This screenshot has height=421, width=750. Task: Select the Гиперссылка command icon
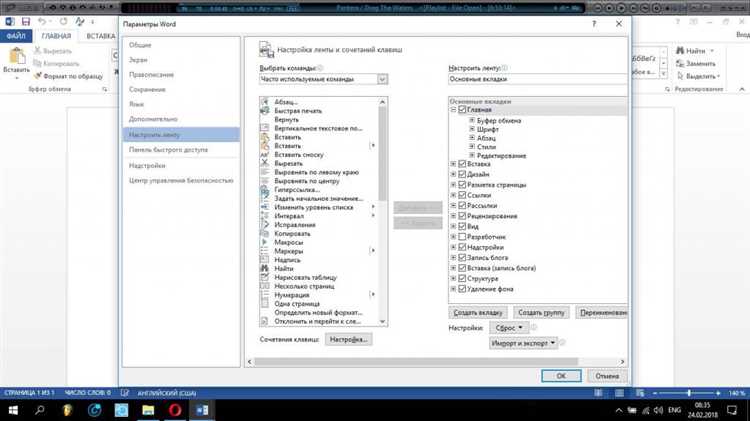click(265, 189)
